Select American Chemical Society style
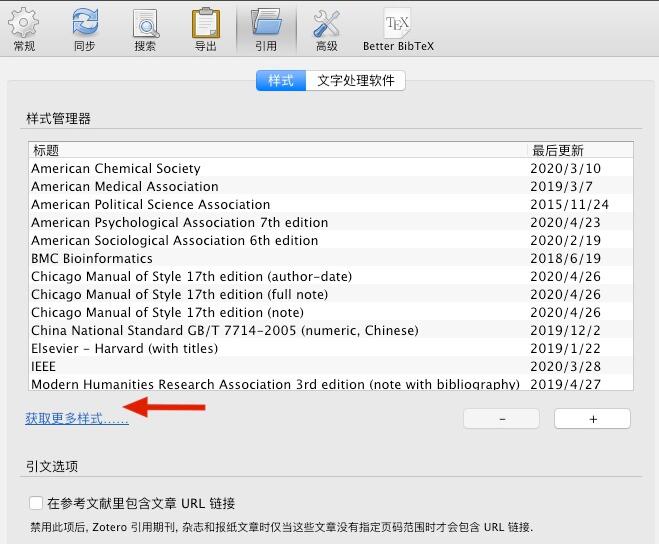Image resolution: width=659 pixels, height=544 pixels. (331, 168)
